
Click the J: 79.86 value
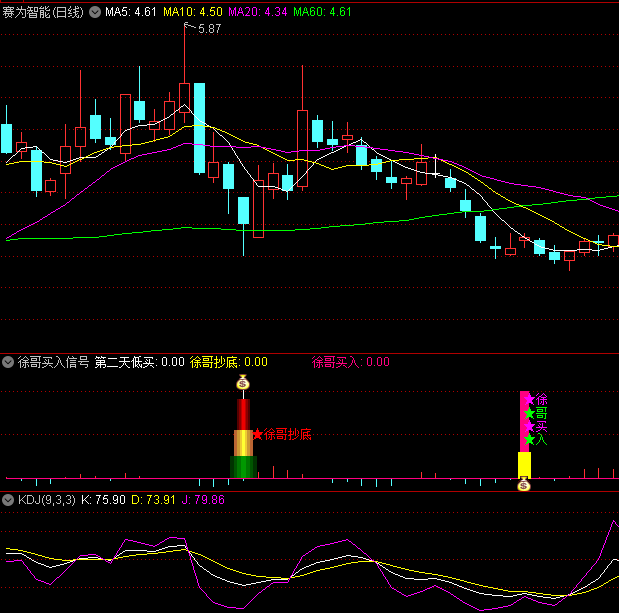click(x=203, y=500)
